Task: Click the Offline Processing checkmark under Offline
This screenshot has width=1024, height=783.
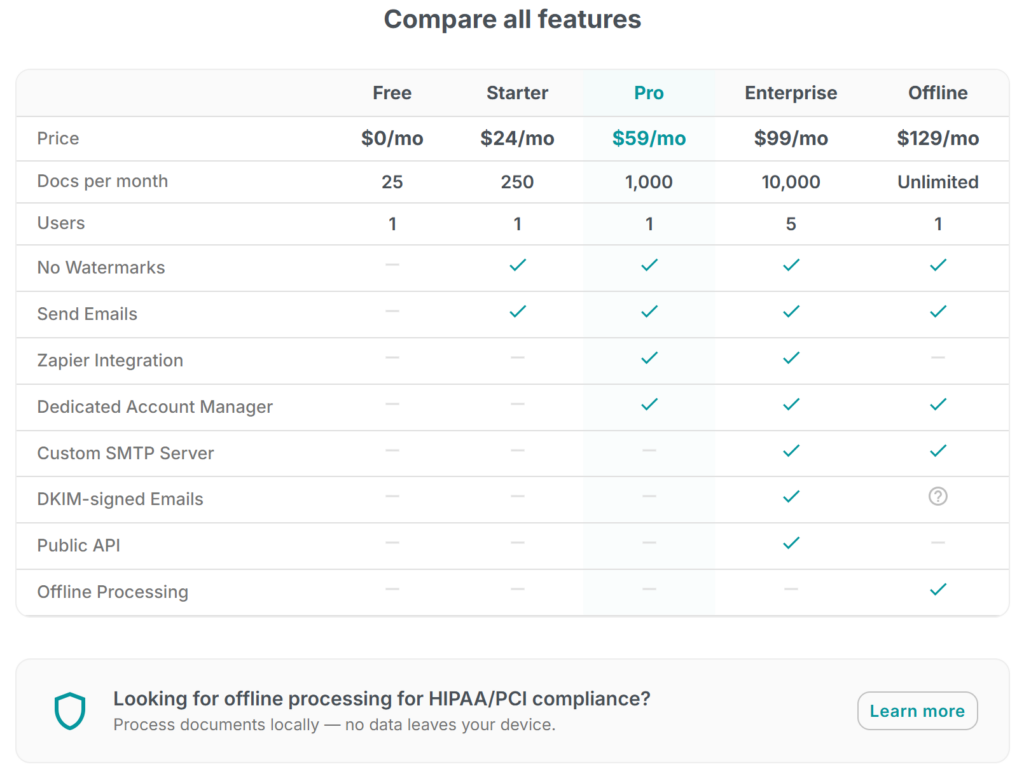Action: pyautogui.click(x=937, y=590)
